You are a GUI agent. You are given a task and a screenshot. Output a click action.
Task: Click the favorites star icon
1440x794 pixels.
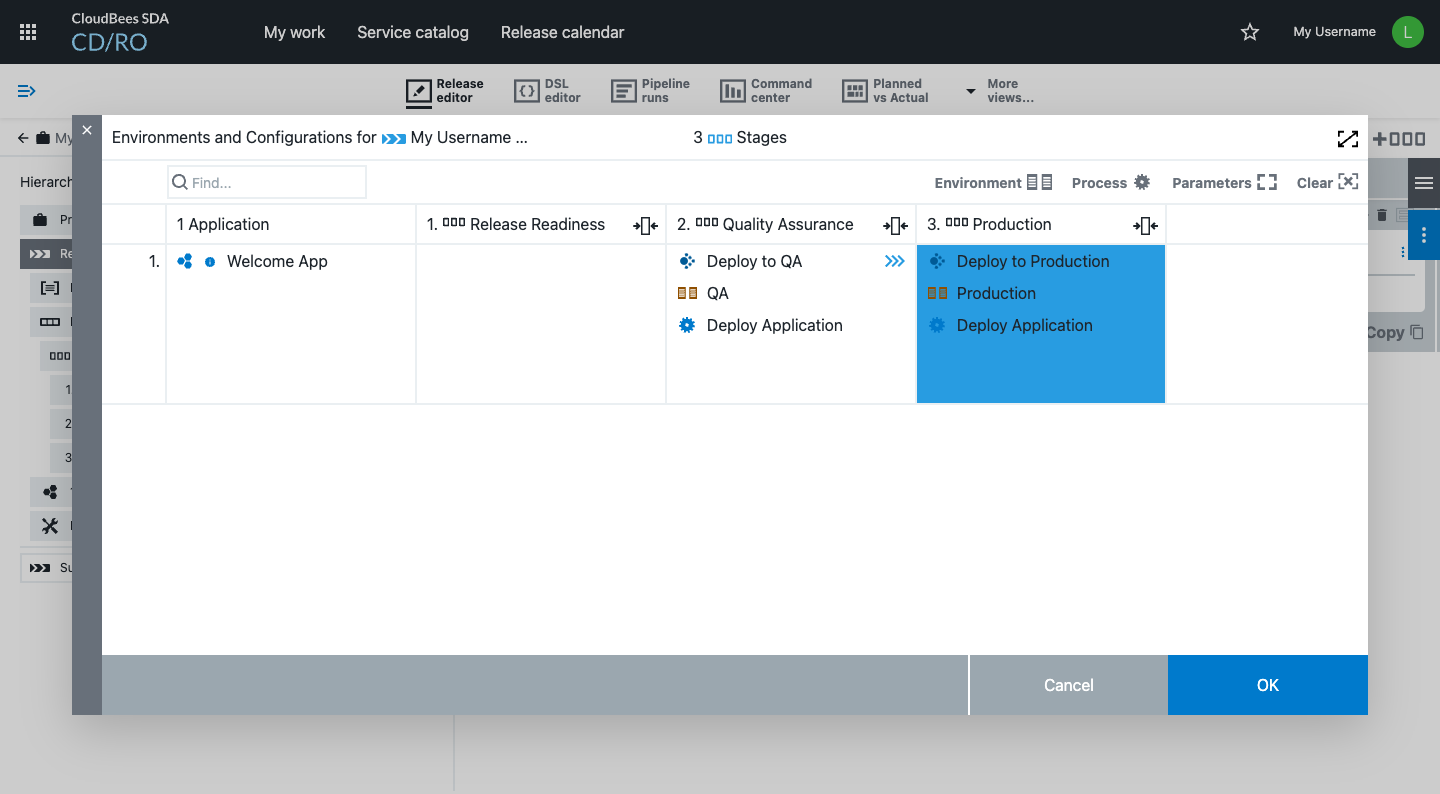click(x=1249, y=32)
